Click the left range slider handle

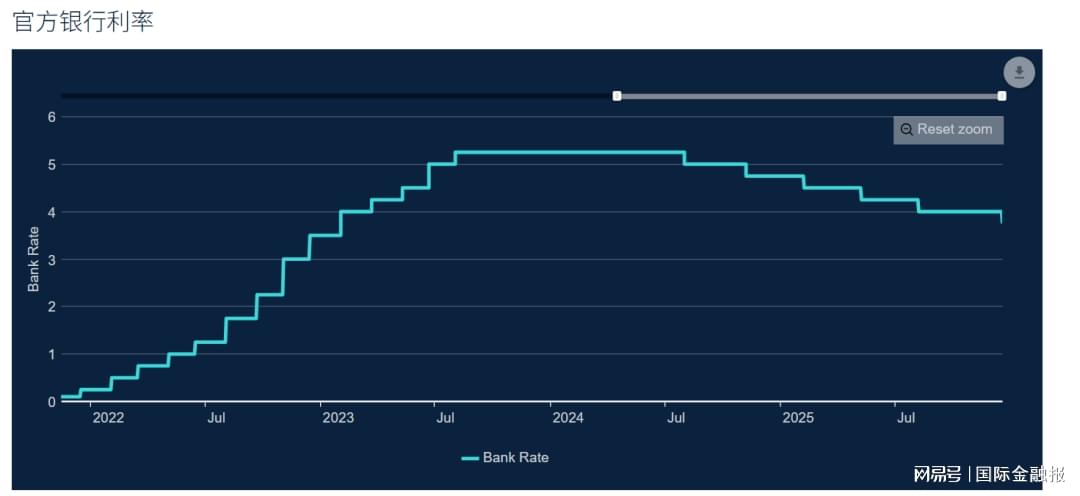coord(617,96)
